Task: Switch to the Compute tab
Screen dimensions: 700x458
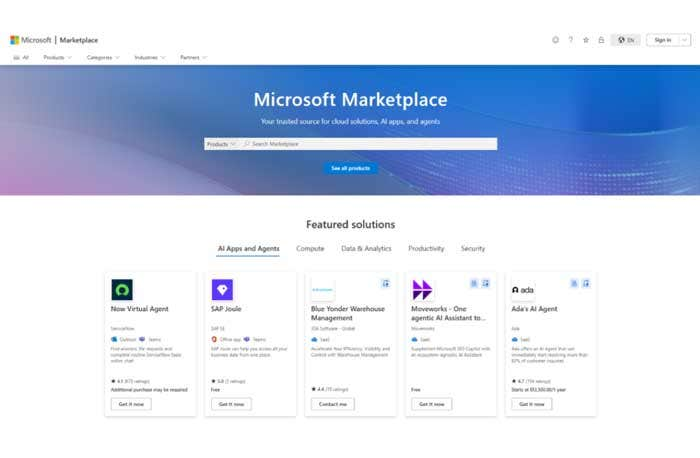Action: [310, 248]
